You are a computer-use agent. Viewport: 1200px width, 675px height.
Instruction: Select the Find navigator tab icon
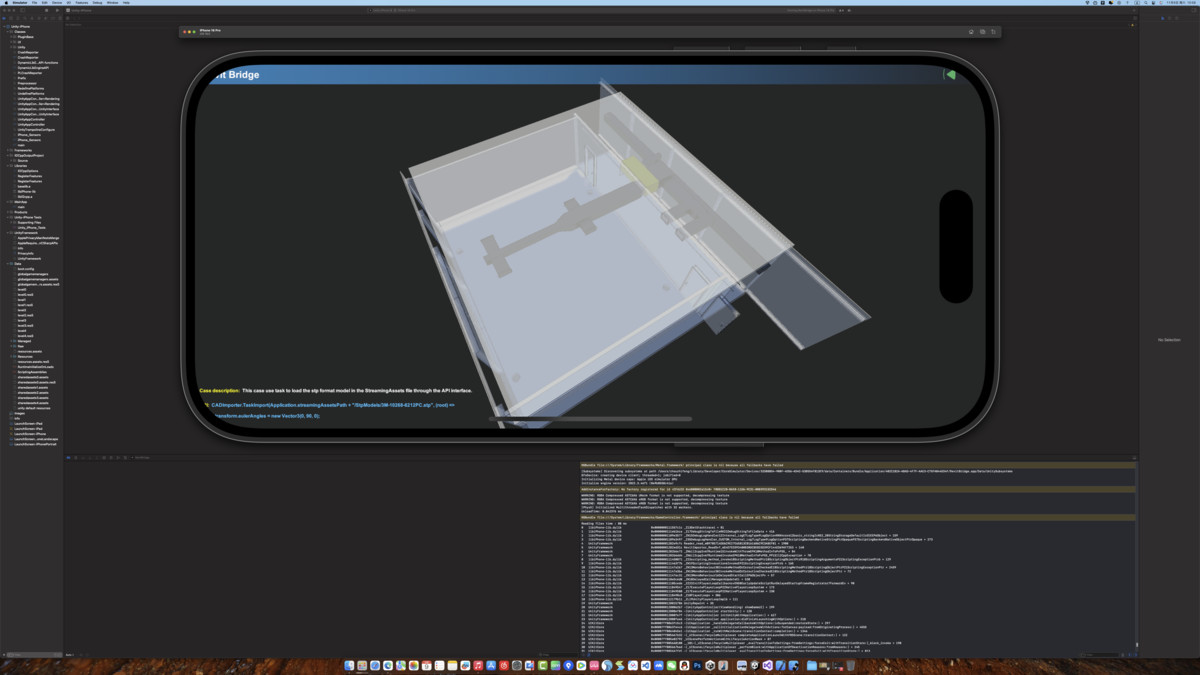pyautogui.click(x=25, y=18)
